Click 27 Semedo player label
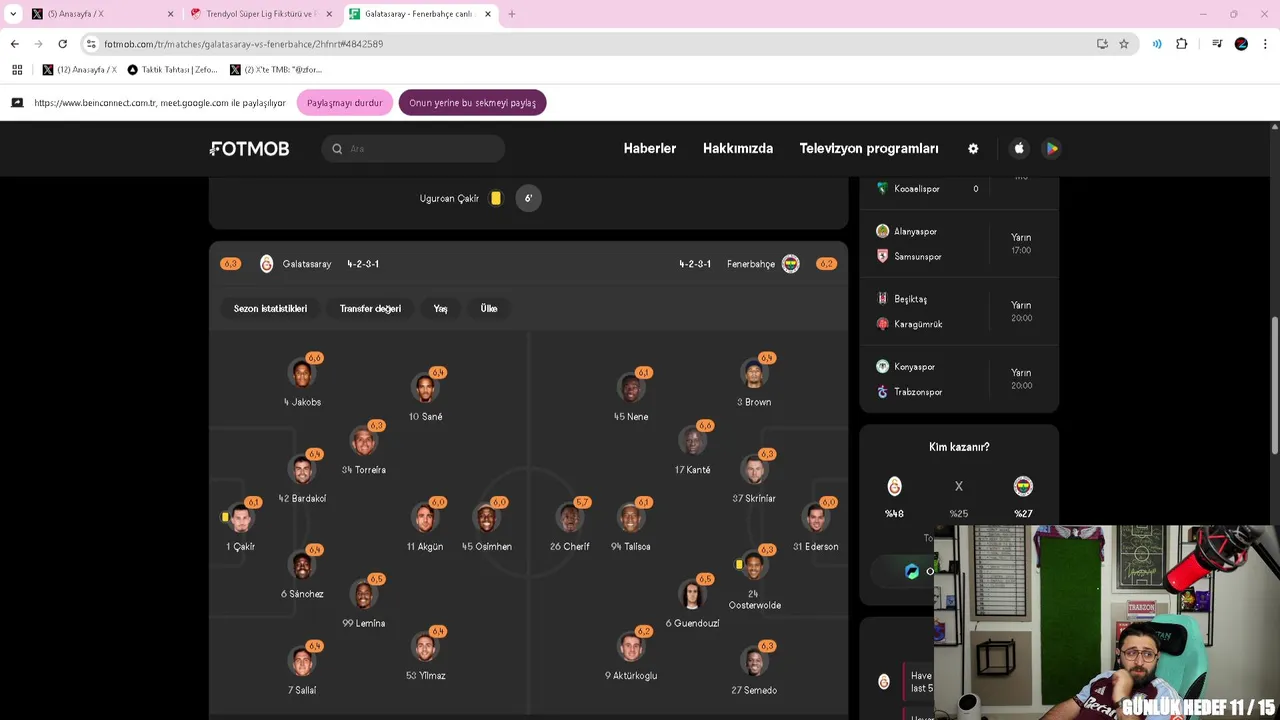The image size is (1280, 720). click(754, 690)
